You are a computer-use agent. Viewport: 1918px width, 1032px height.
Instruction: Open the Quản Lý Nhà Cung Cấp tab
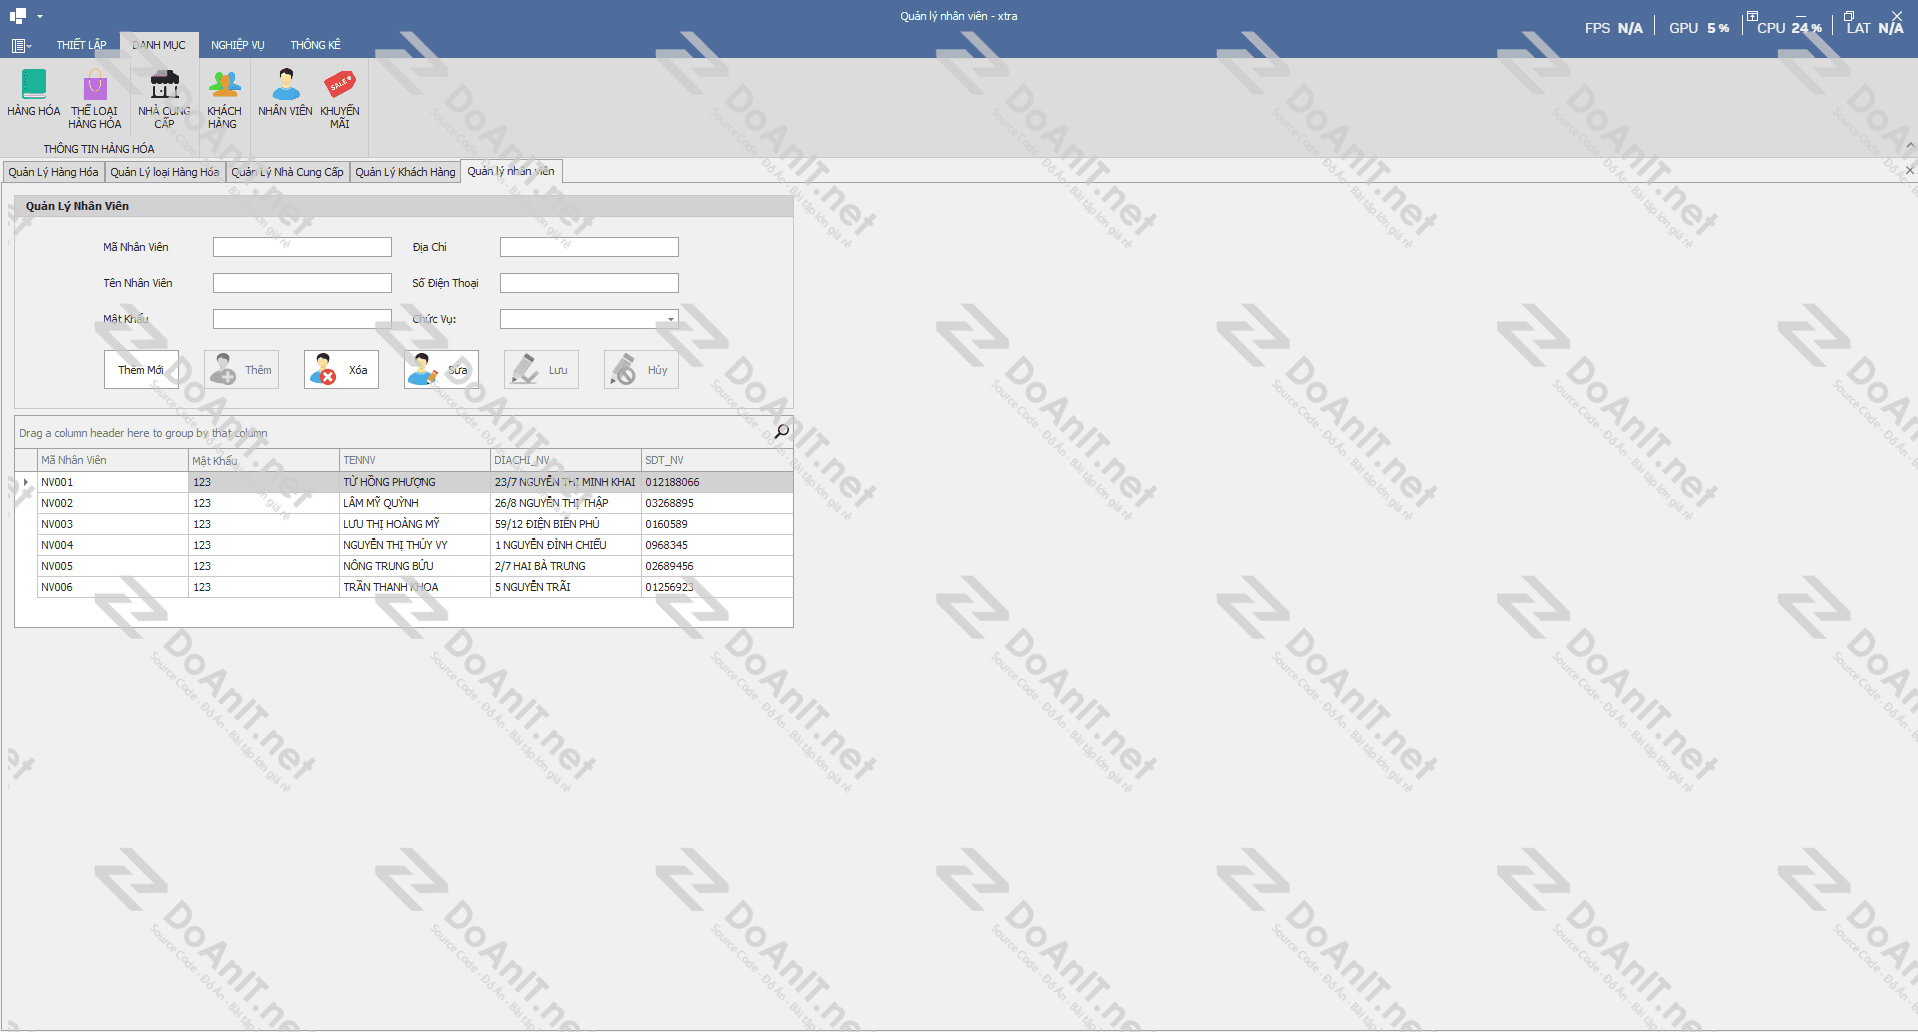[288, 172]
